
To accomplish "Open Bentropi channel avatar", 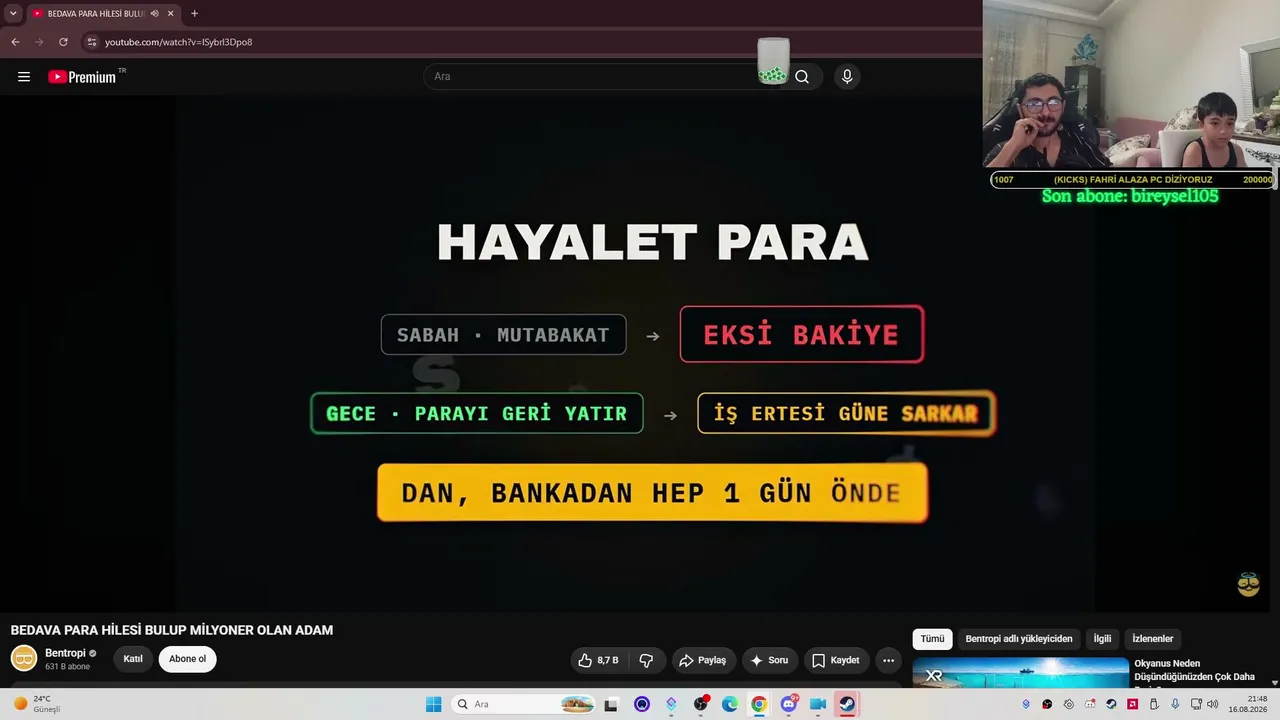I will [x=24, y=658].
